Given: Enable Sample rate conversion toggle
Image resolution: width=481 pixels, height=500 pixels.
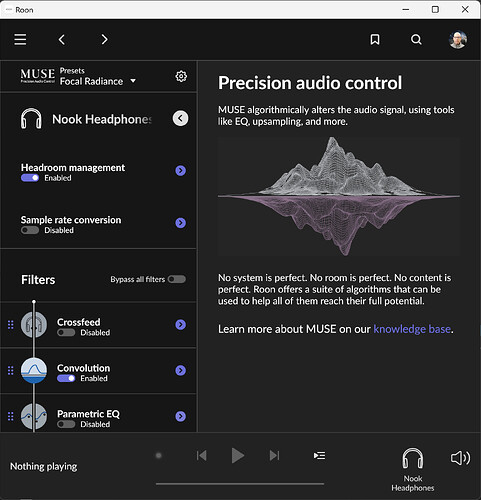Looking at the screenshot, I should coord(30,230).
